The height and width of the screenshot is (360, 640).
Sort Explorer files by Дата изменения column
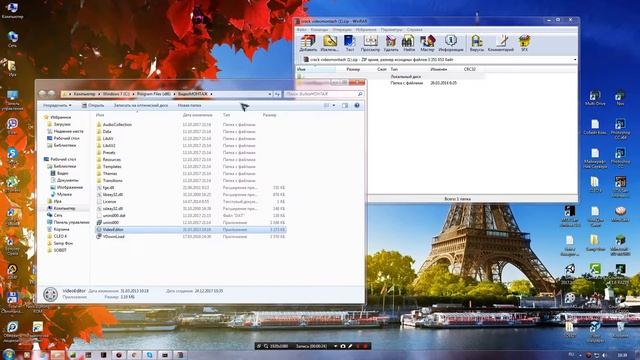[197, 115]
